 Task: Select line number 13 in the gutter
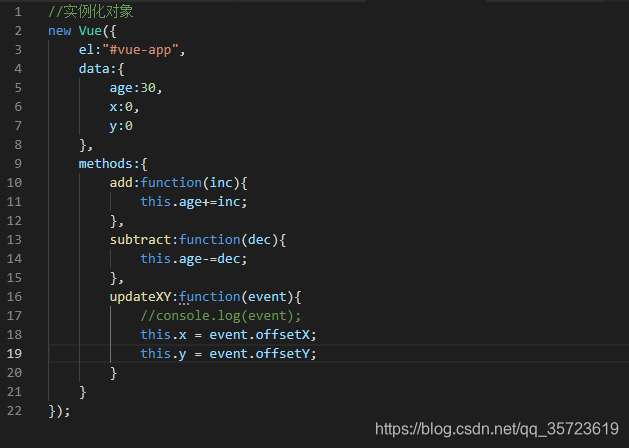[14, 239]
